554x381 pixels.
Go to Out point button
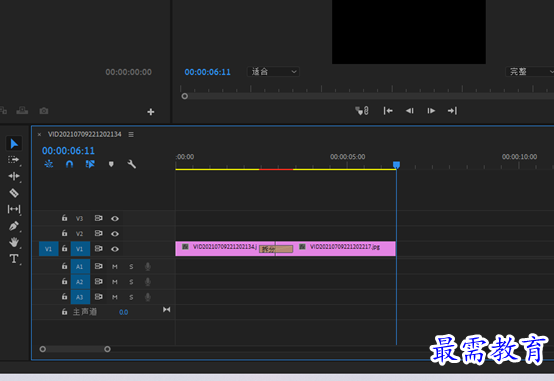452,111
